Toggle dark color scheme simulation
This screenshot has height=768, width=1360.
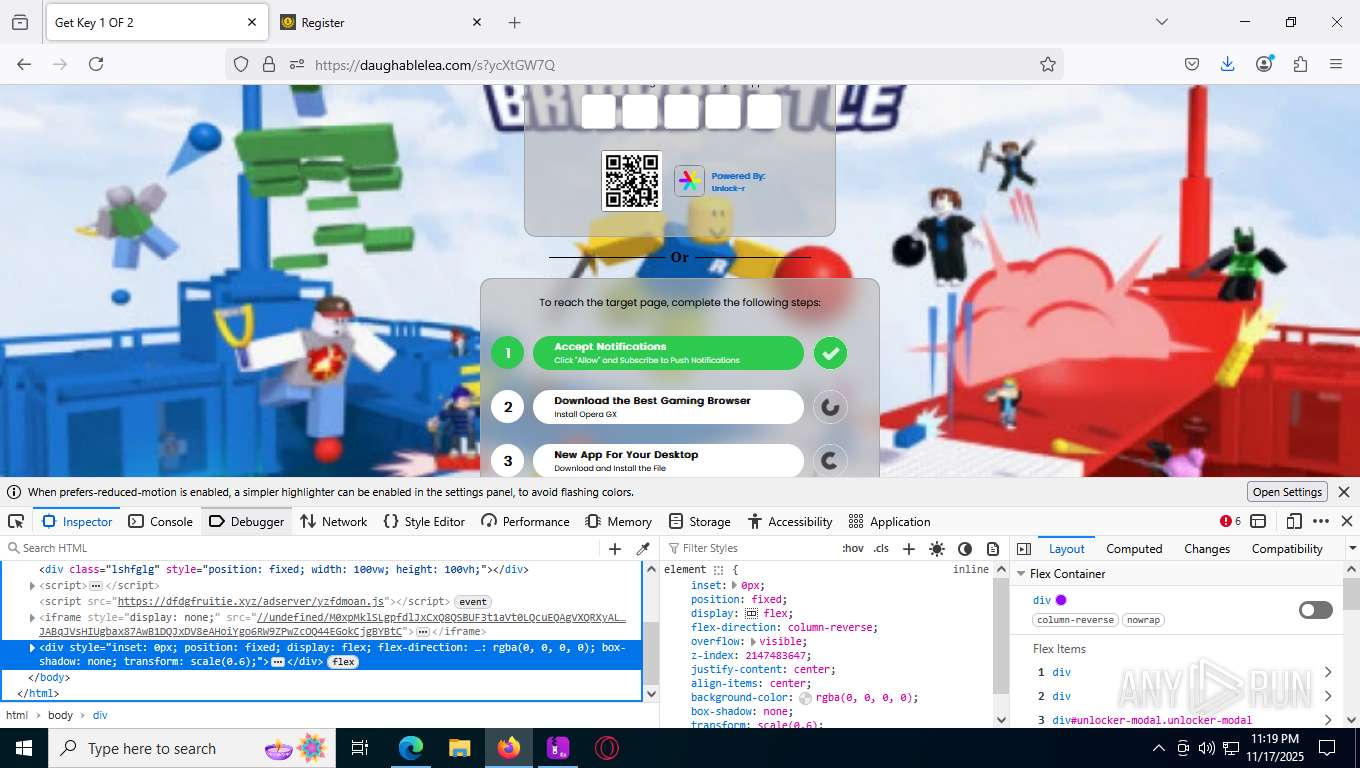(965, 548)
